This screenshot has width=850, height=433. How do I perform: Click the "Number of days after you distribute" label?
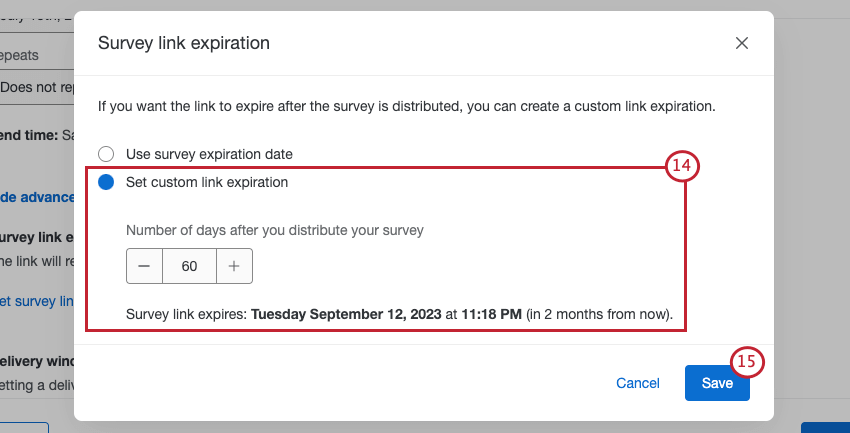click(x=275, y=230)
